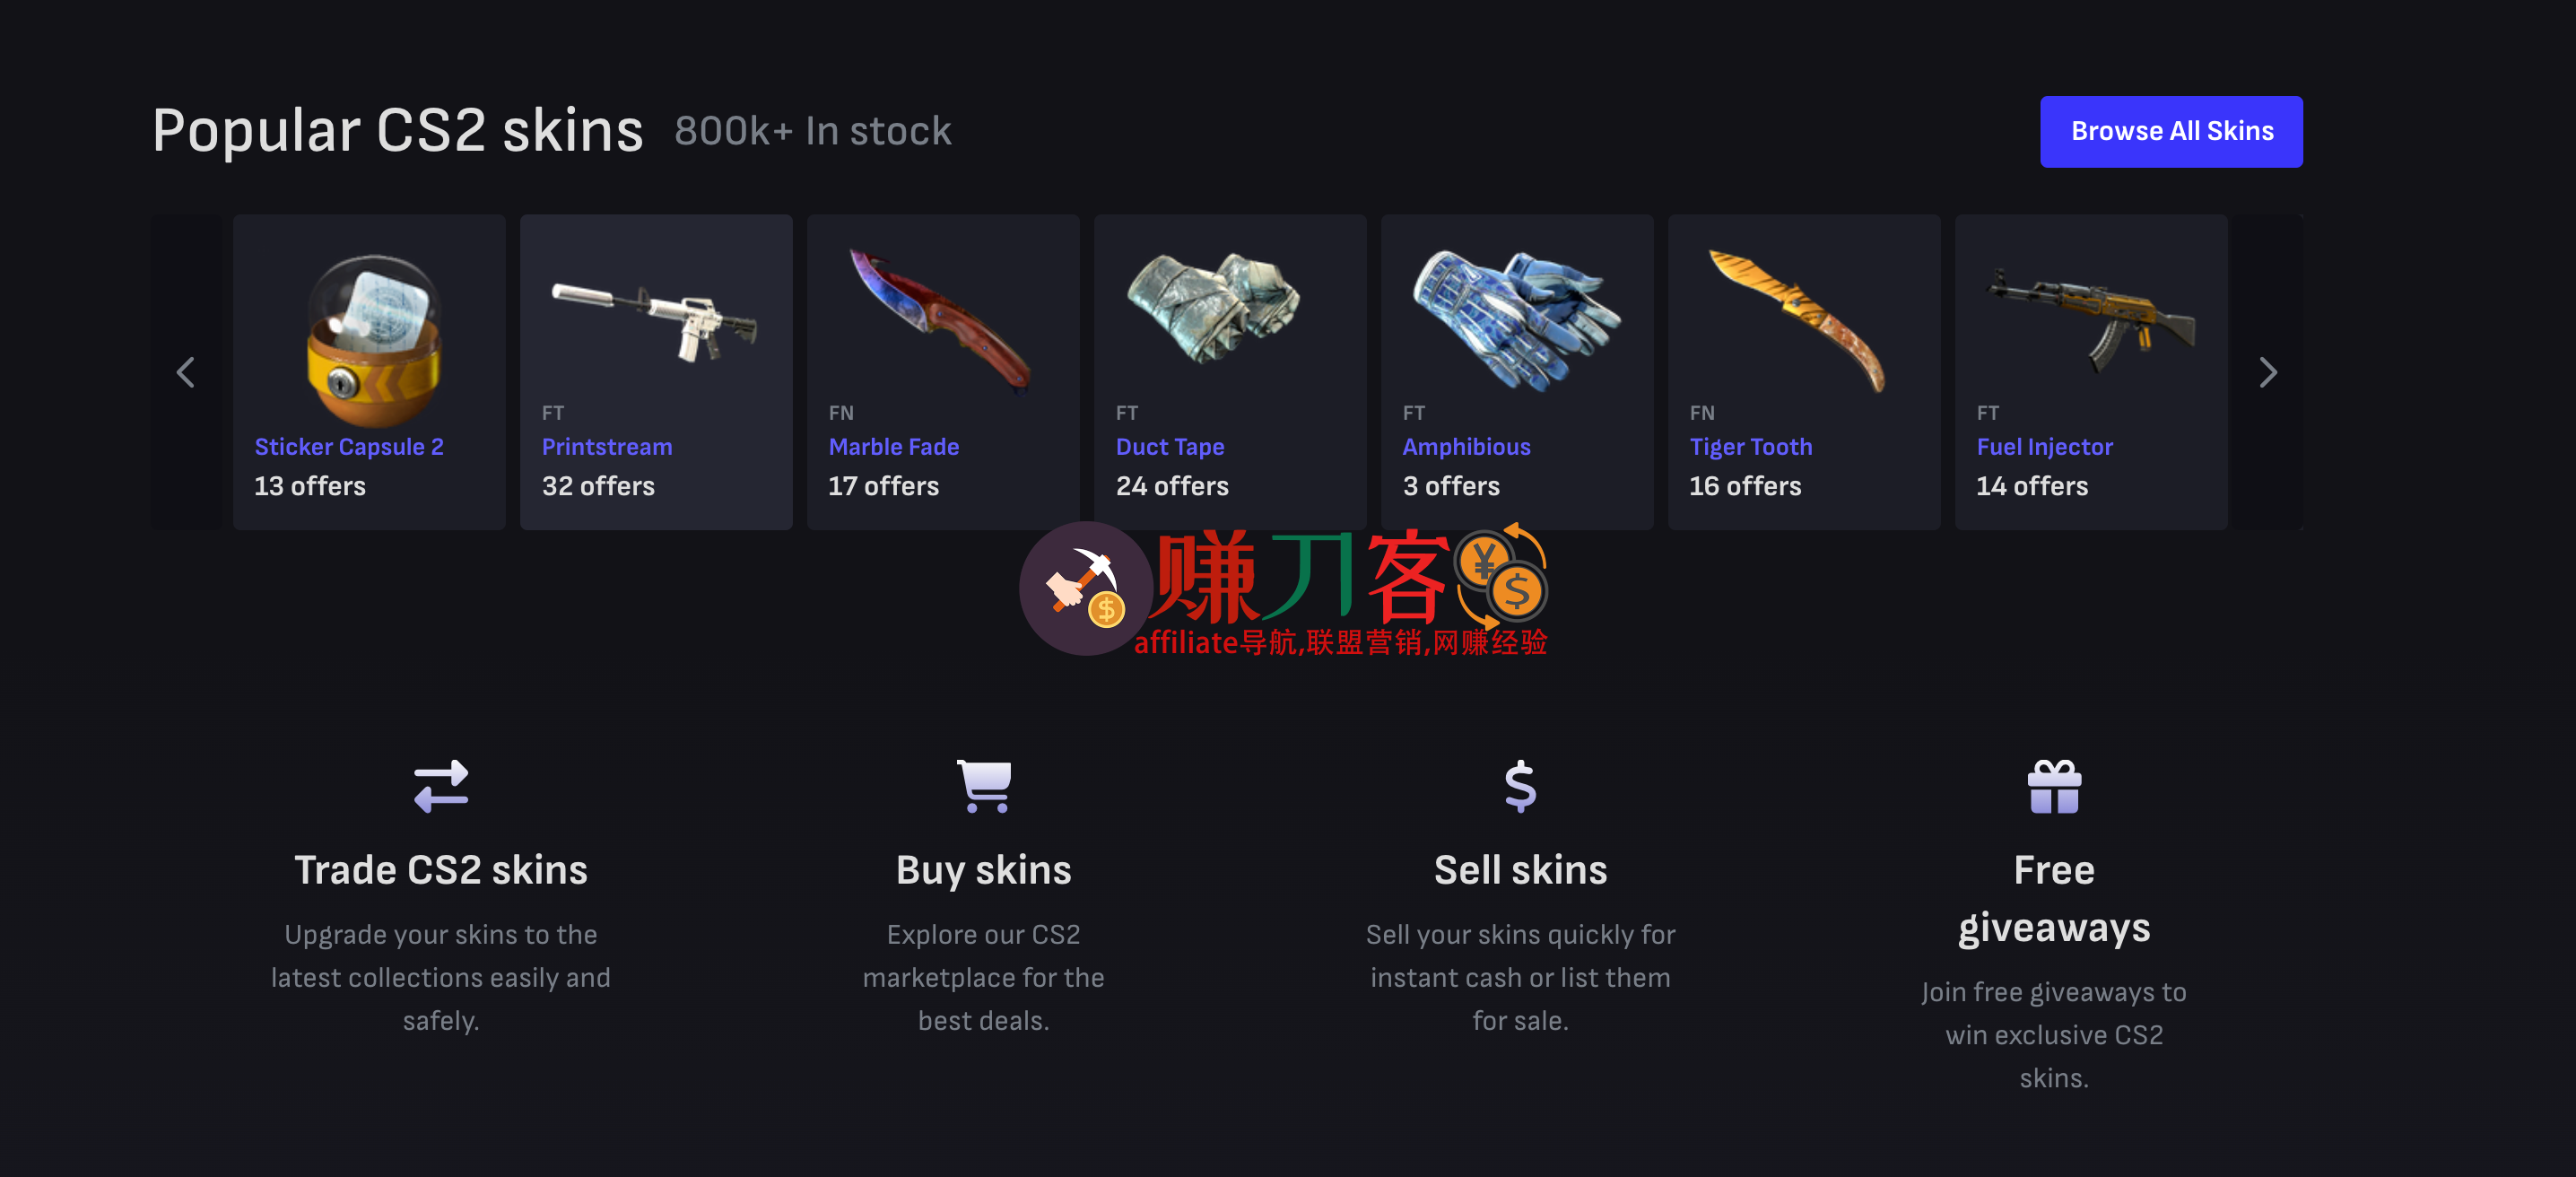
Task: Open the Fuel Injector skin link
Action: point(2044,446)
